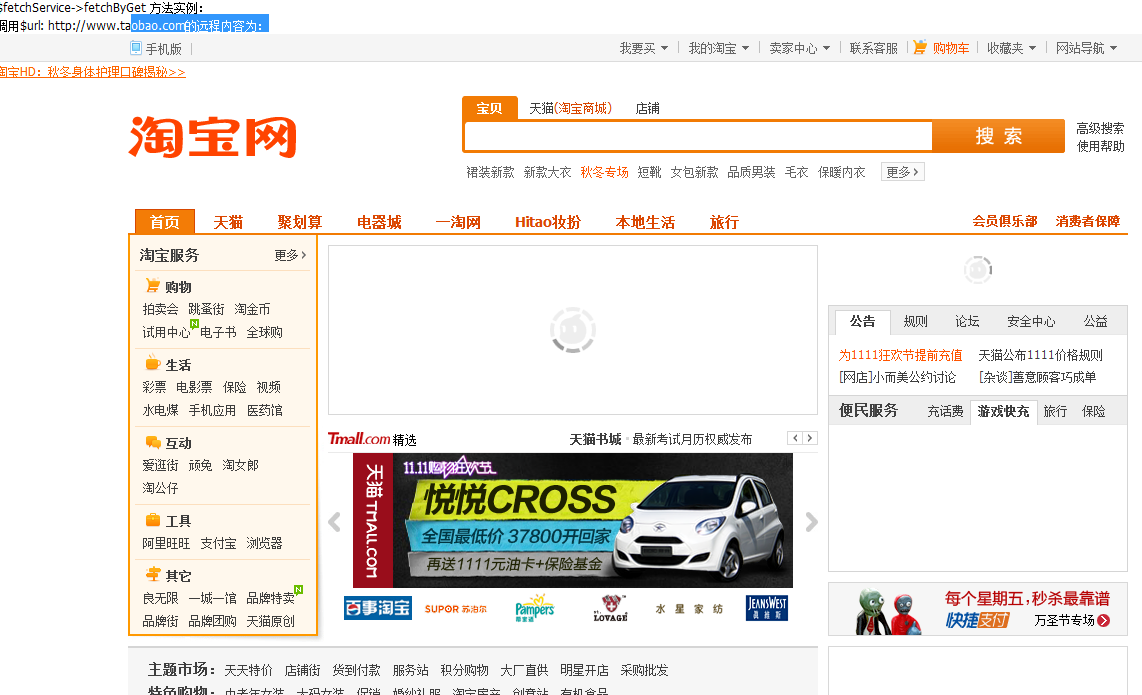Click the 淘宝网 logo

pos(213,136)
